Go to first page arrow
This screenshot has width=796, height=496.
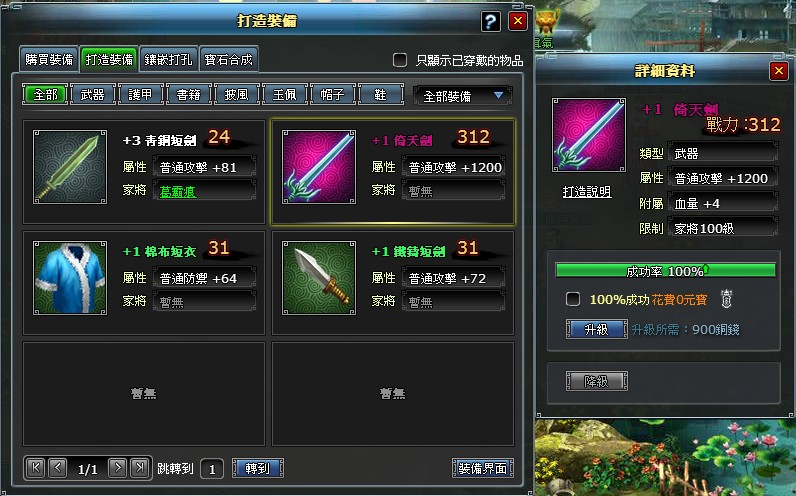tap(36, 467)
